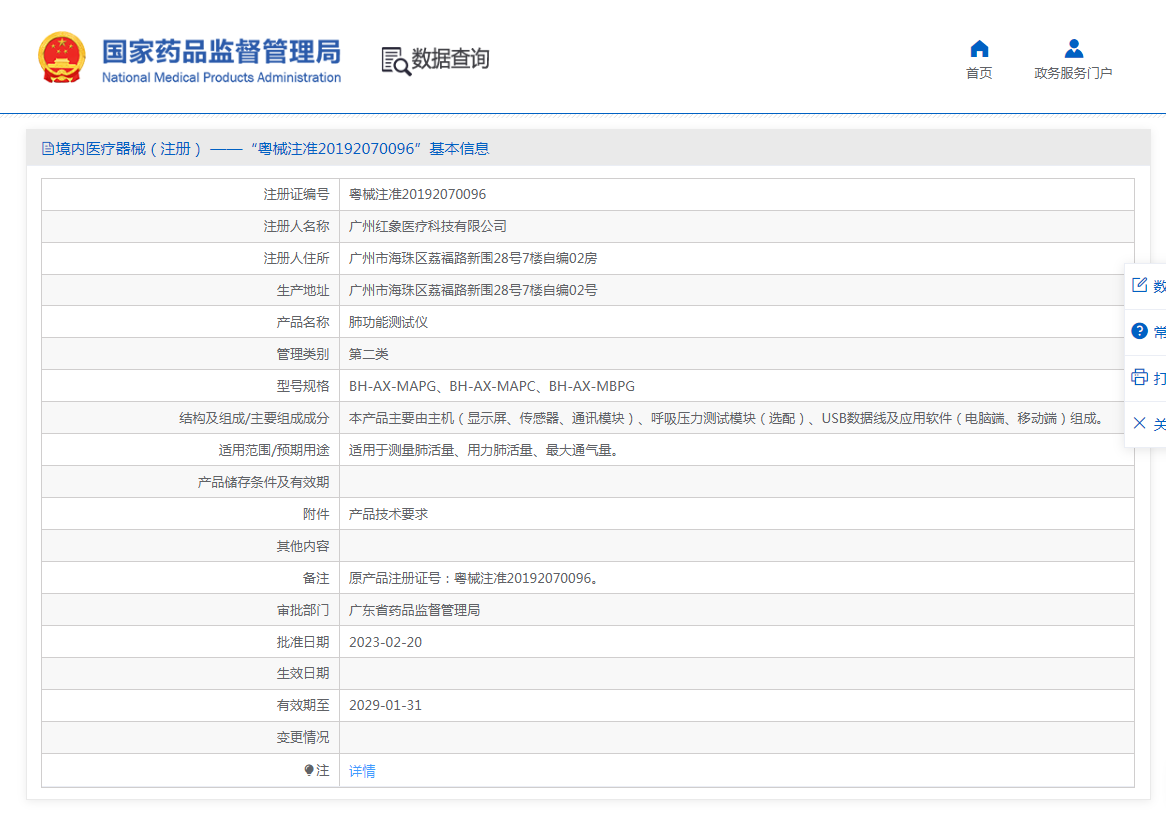
Task: Click the 注册人住所 label cell
Action: click(x=190, y=258)
